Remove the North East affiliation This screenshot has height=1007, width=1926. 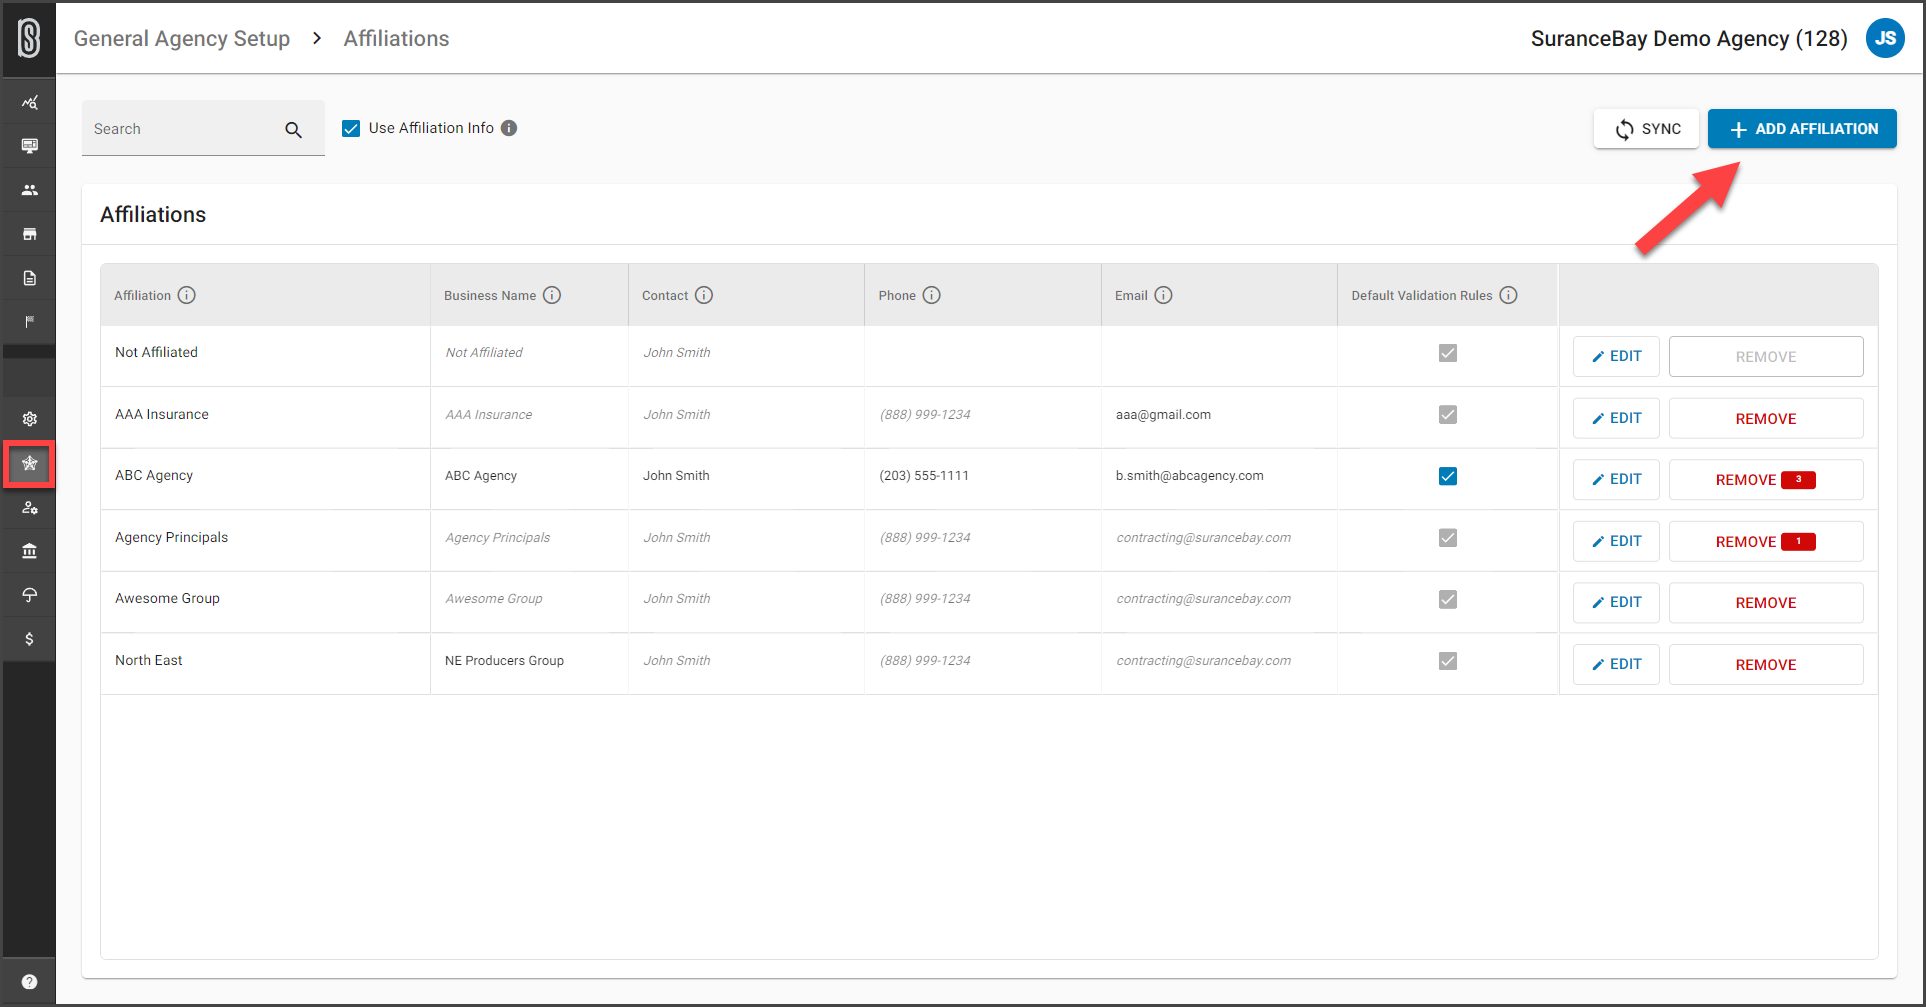pyautogui.click(x=1766, y=664)
